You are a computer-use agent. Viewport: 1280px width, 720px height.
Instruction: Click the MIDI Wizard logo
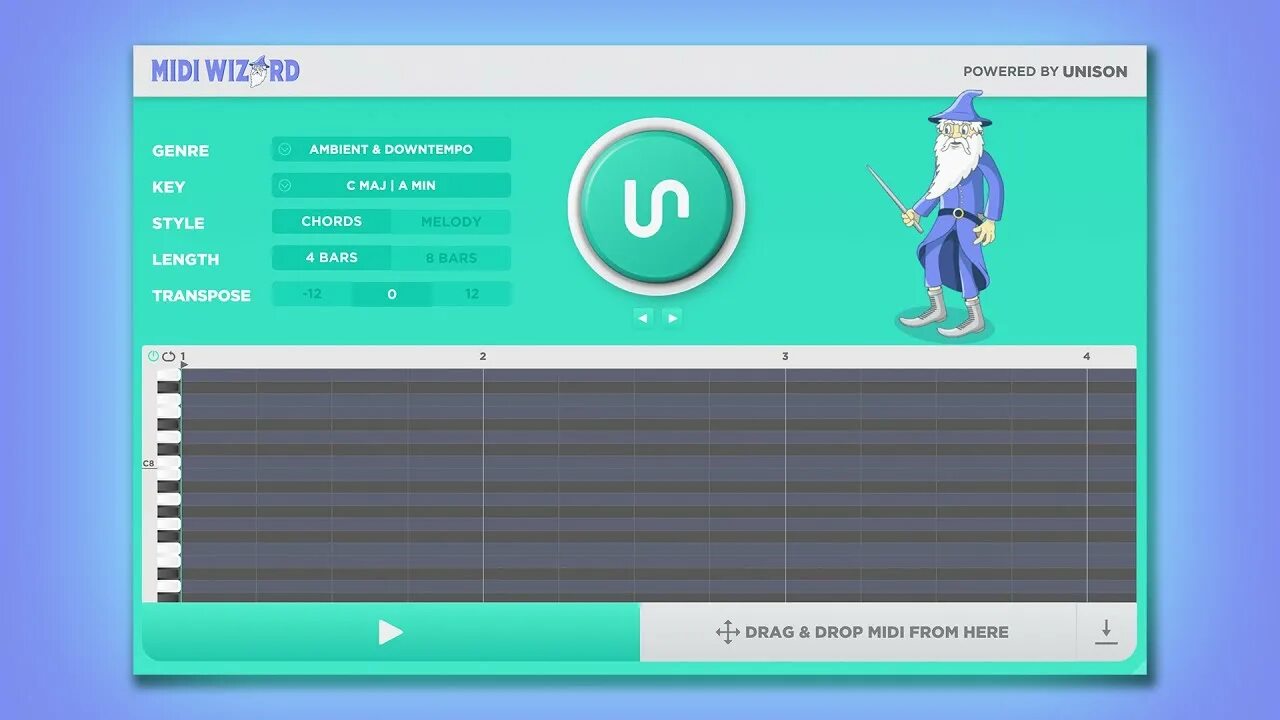pyautogui.click(x=225, y=71)
